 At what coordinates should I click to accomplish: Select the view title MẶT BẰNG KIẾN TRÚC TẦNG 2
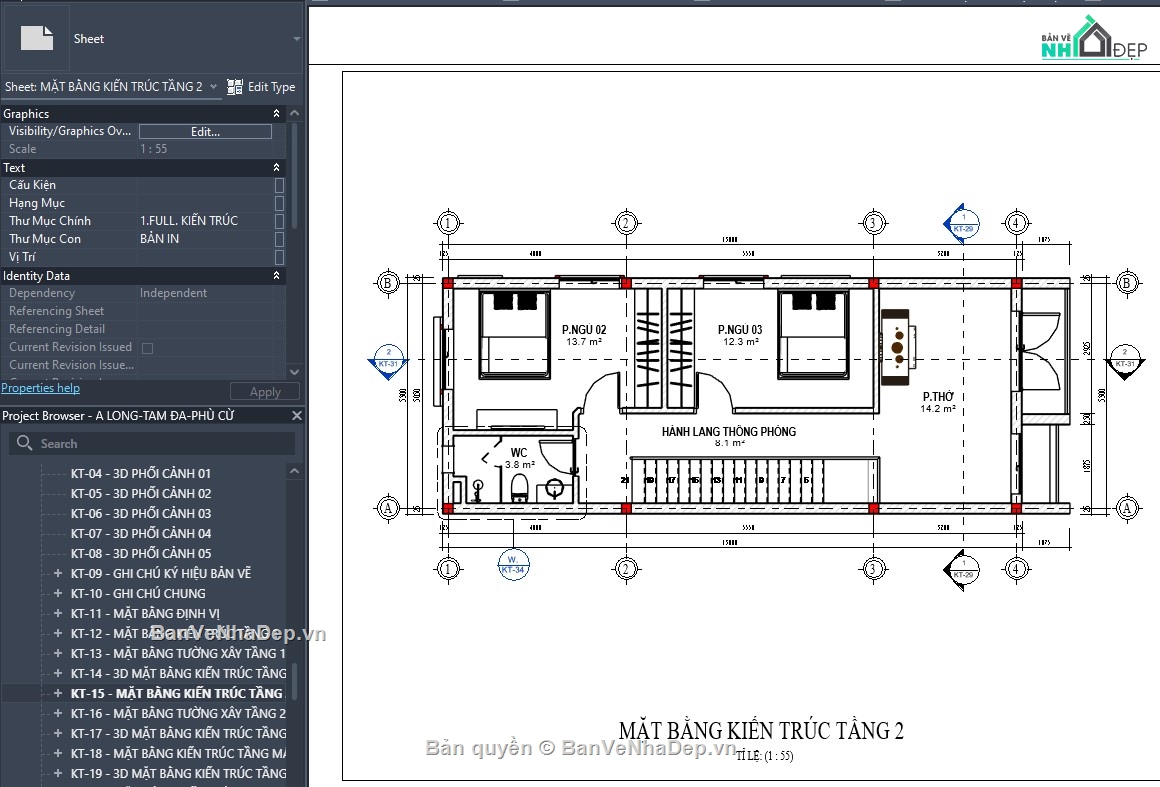(761, 731)
